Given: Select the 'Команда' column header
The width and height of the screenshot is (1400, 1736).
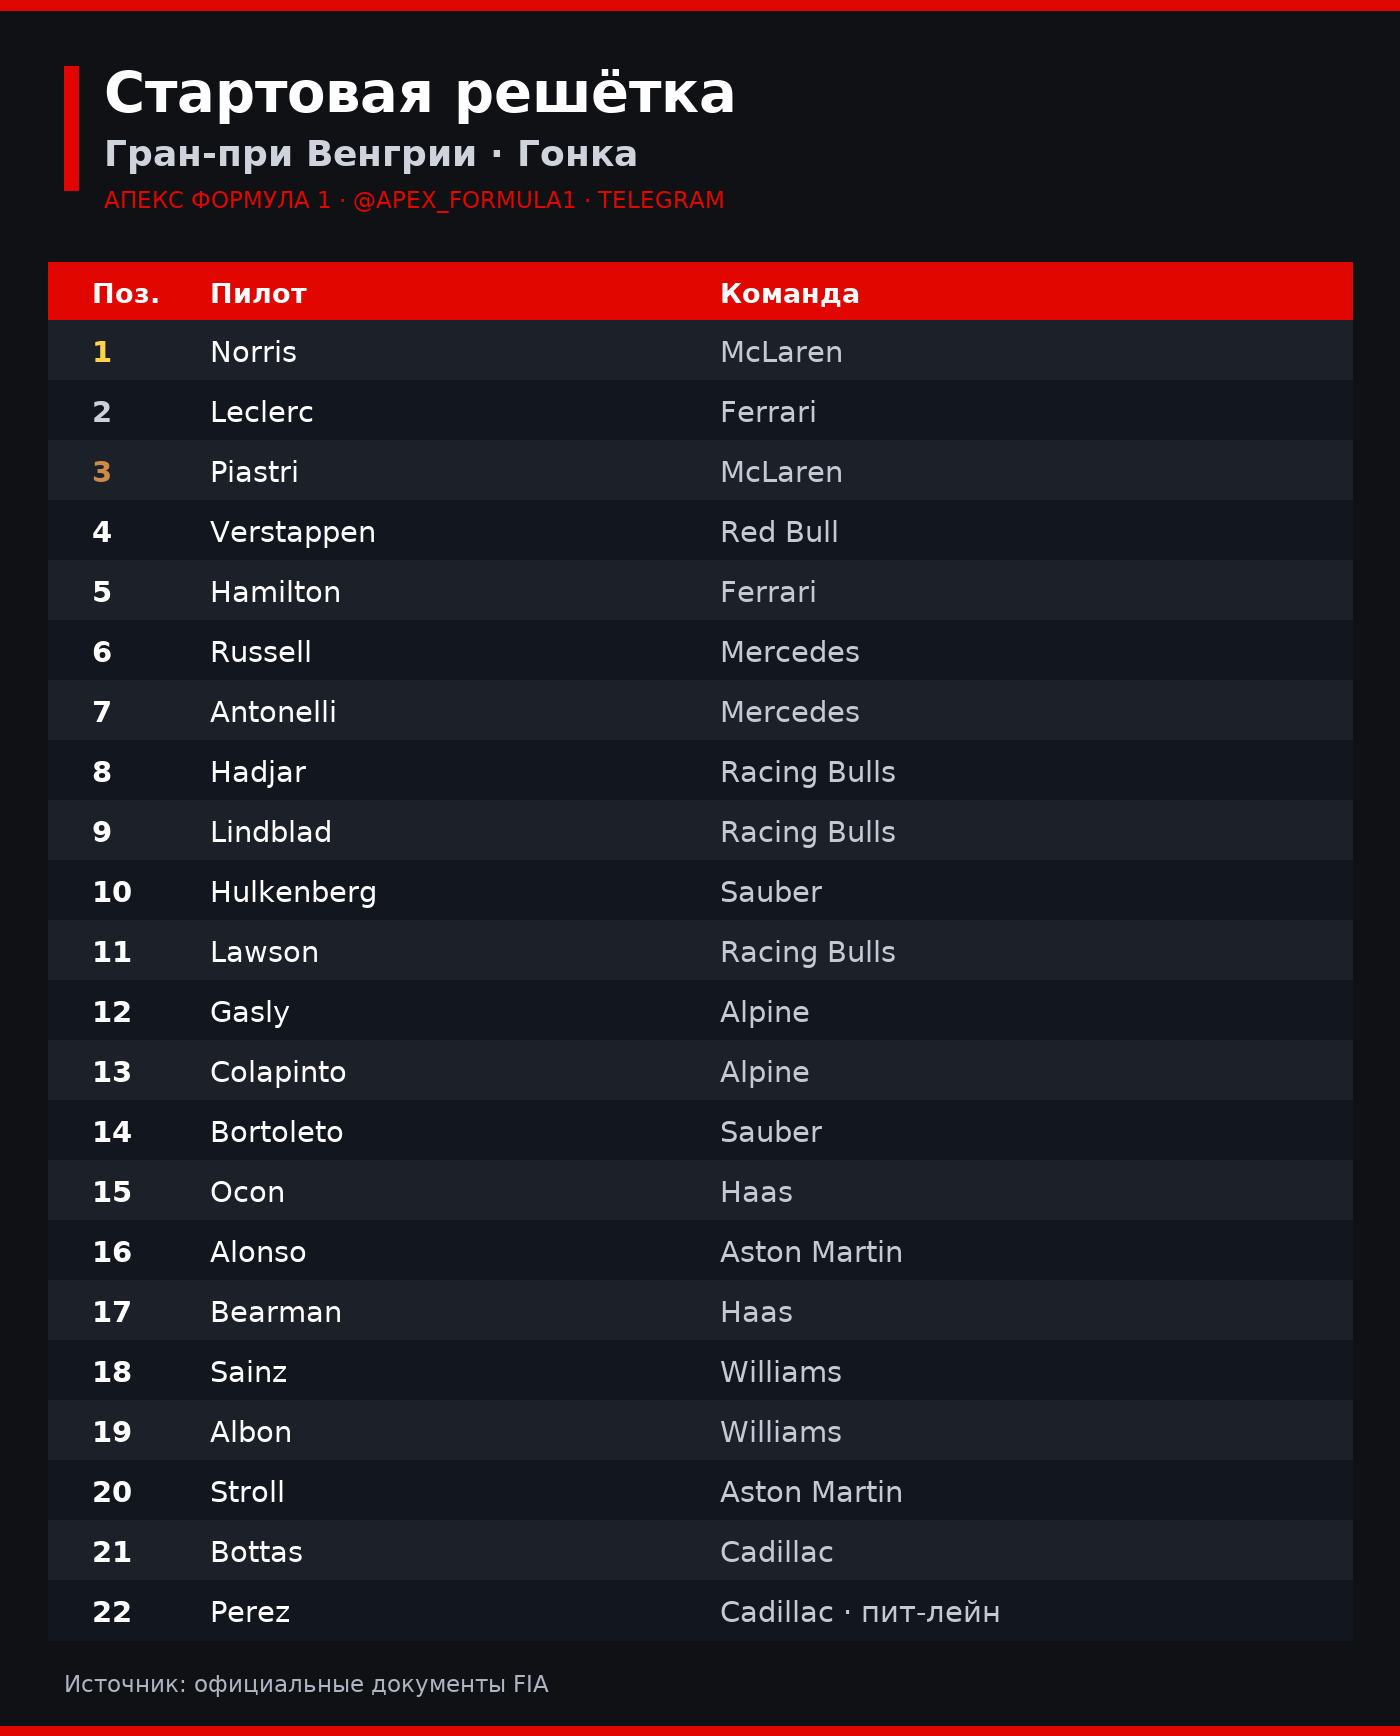Looking at the screenshot, I should [789, 293].
